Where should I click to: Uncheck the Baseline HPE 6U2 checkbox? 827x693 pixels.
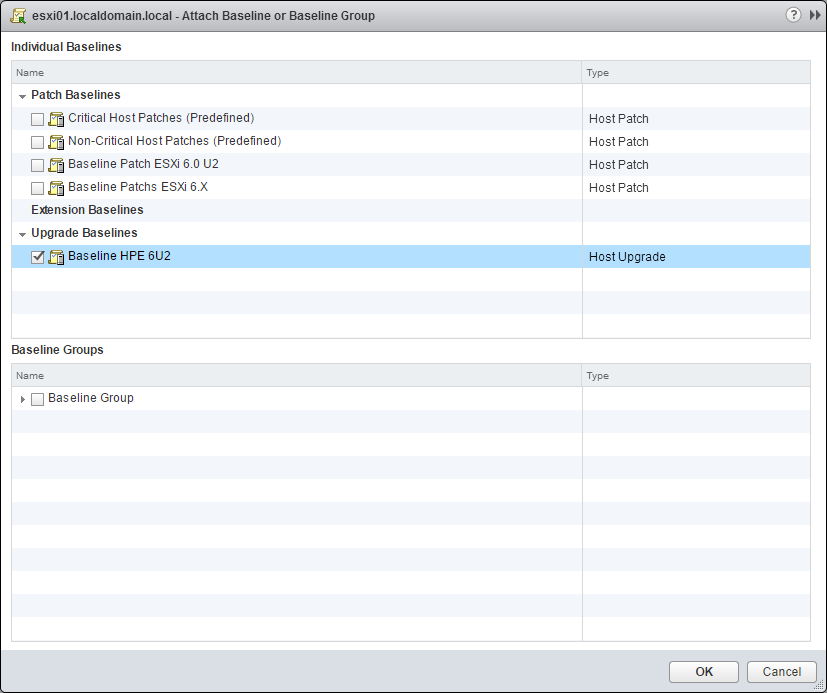[x=37, y=256]
